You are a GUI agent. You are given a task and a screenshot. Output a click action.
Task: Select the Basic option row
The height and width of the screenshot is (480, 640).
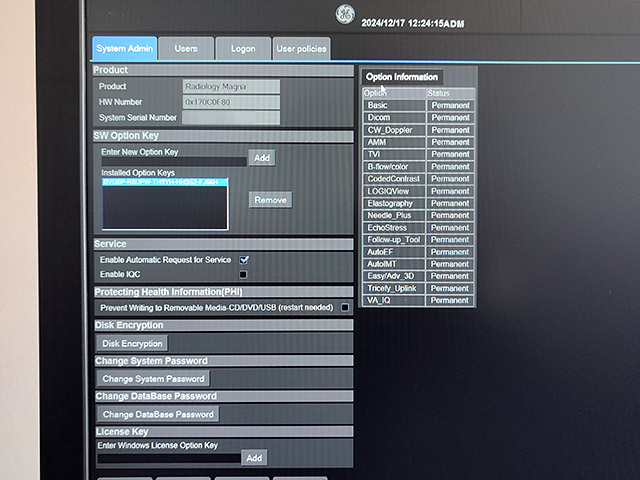[x=418, y=105]
